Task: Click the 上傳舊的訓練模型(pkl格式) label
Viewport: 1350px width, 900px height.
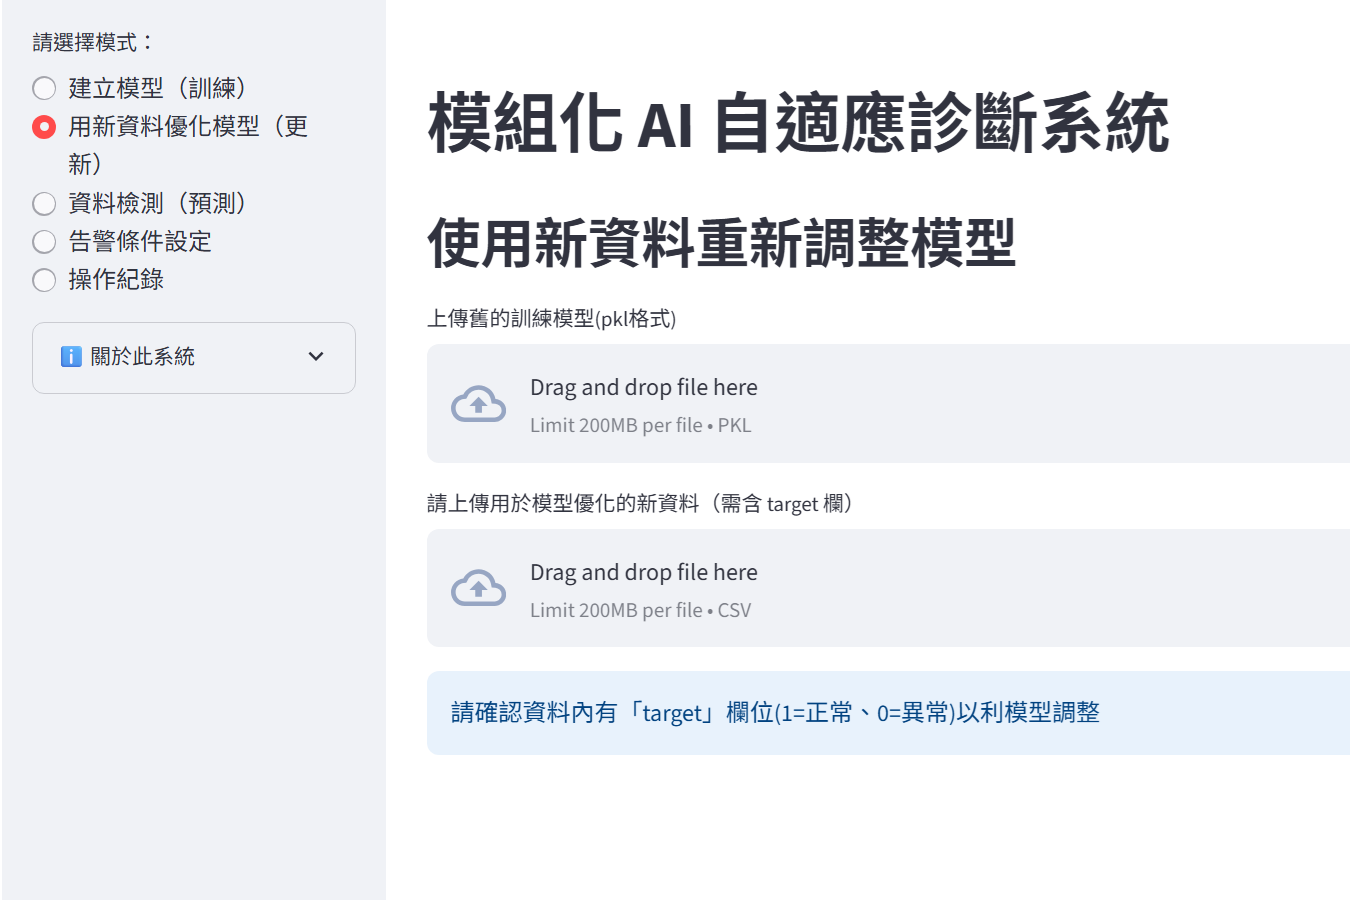Action: (x=552, y=319)
